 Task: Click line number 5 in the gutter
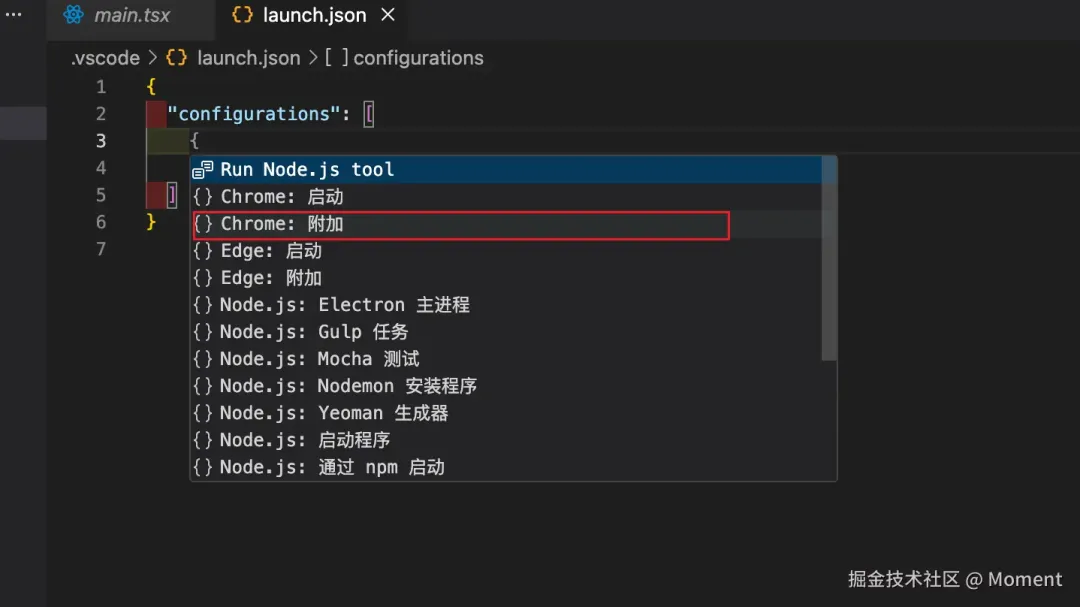[101, 195]
